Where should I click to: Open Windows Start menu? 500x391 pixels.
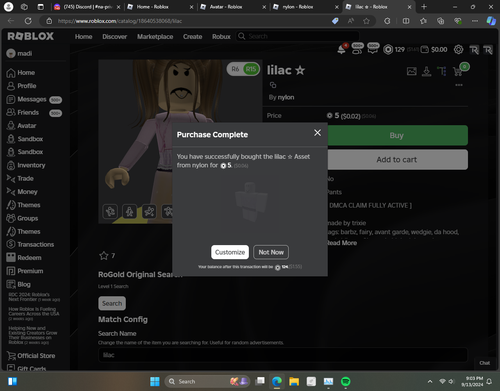coord(155,381)
